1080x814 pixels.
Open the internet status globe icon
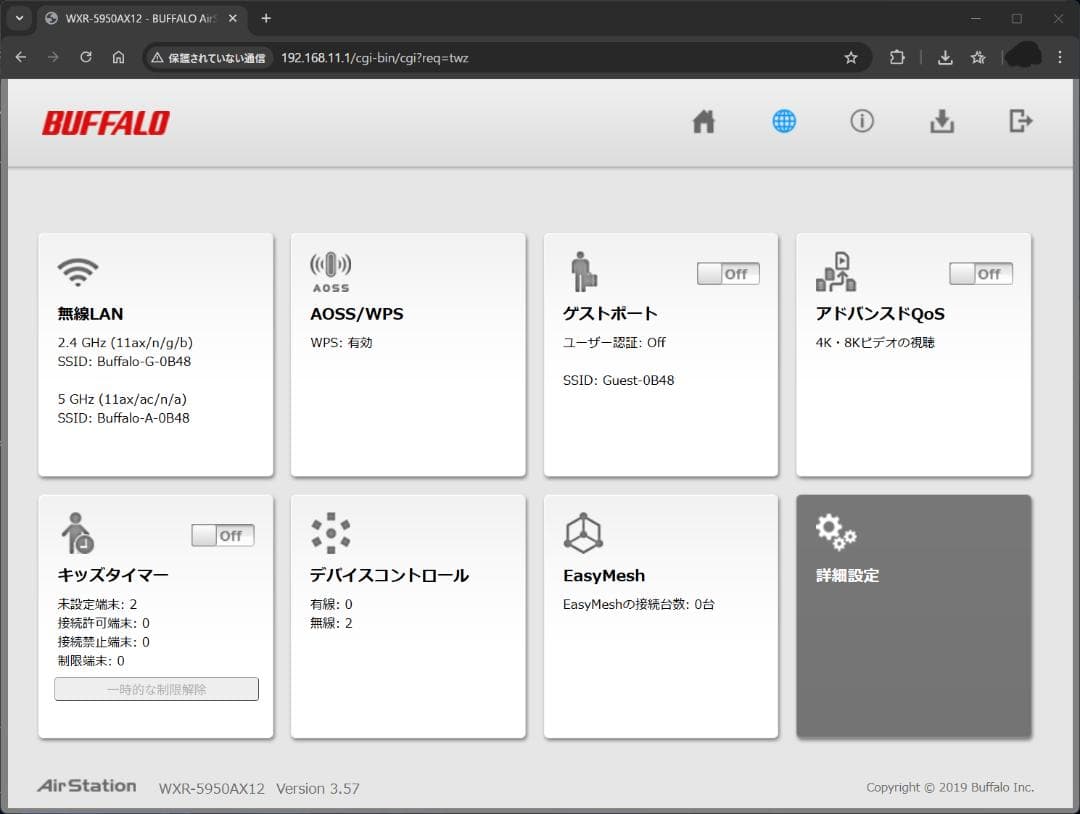[x=783, y=121]
